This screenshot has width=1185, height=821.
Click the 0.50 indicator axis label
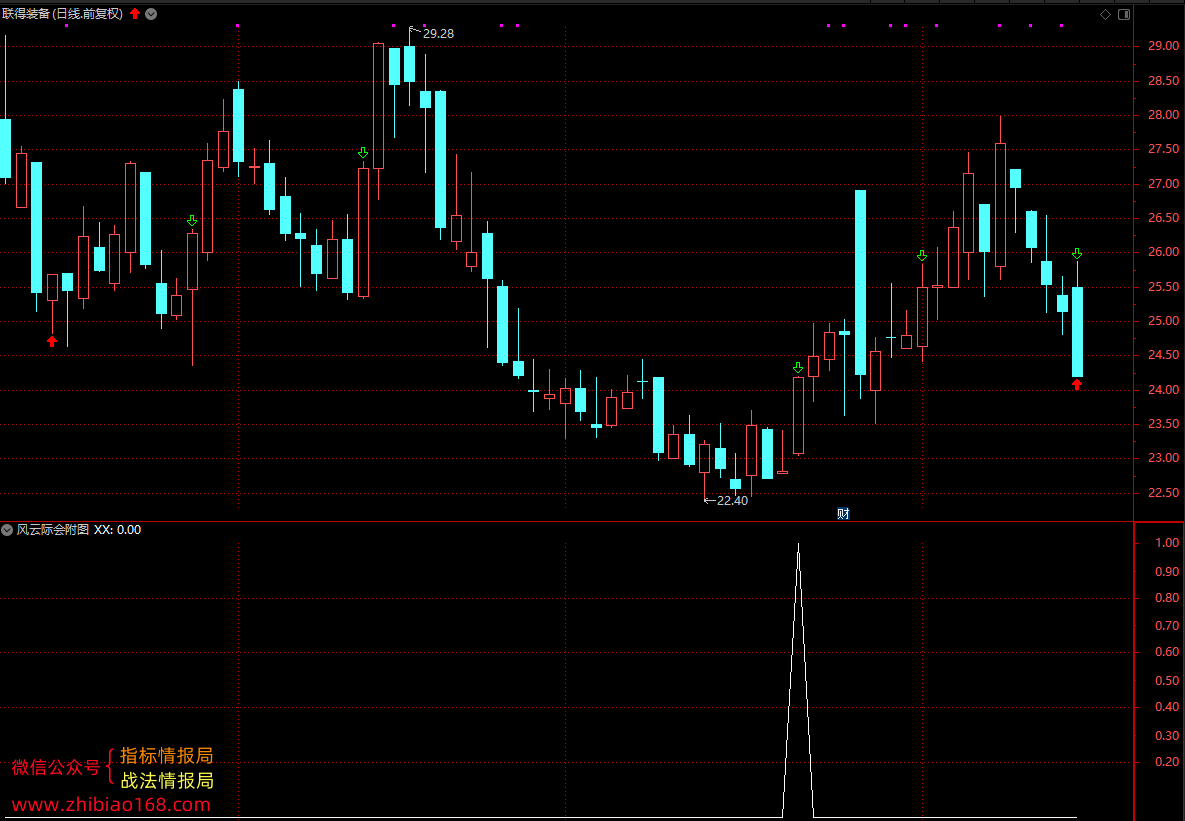coord(1167,680)
